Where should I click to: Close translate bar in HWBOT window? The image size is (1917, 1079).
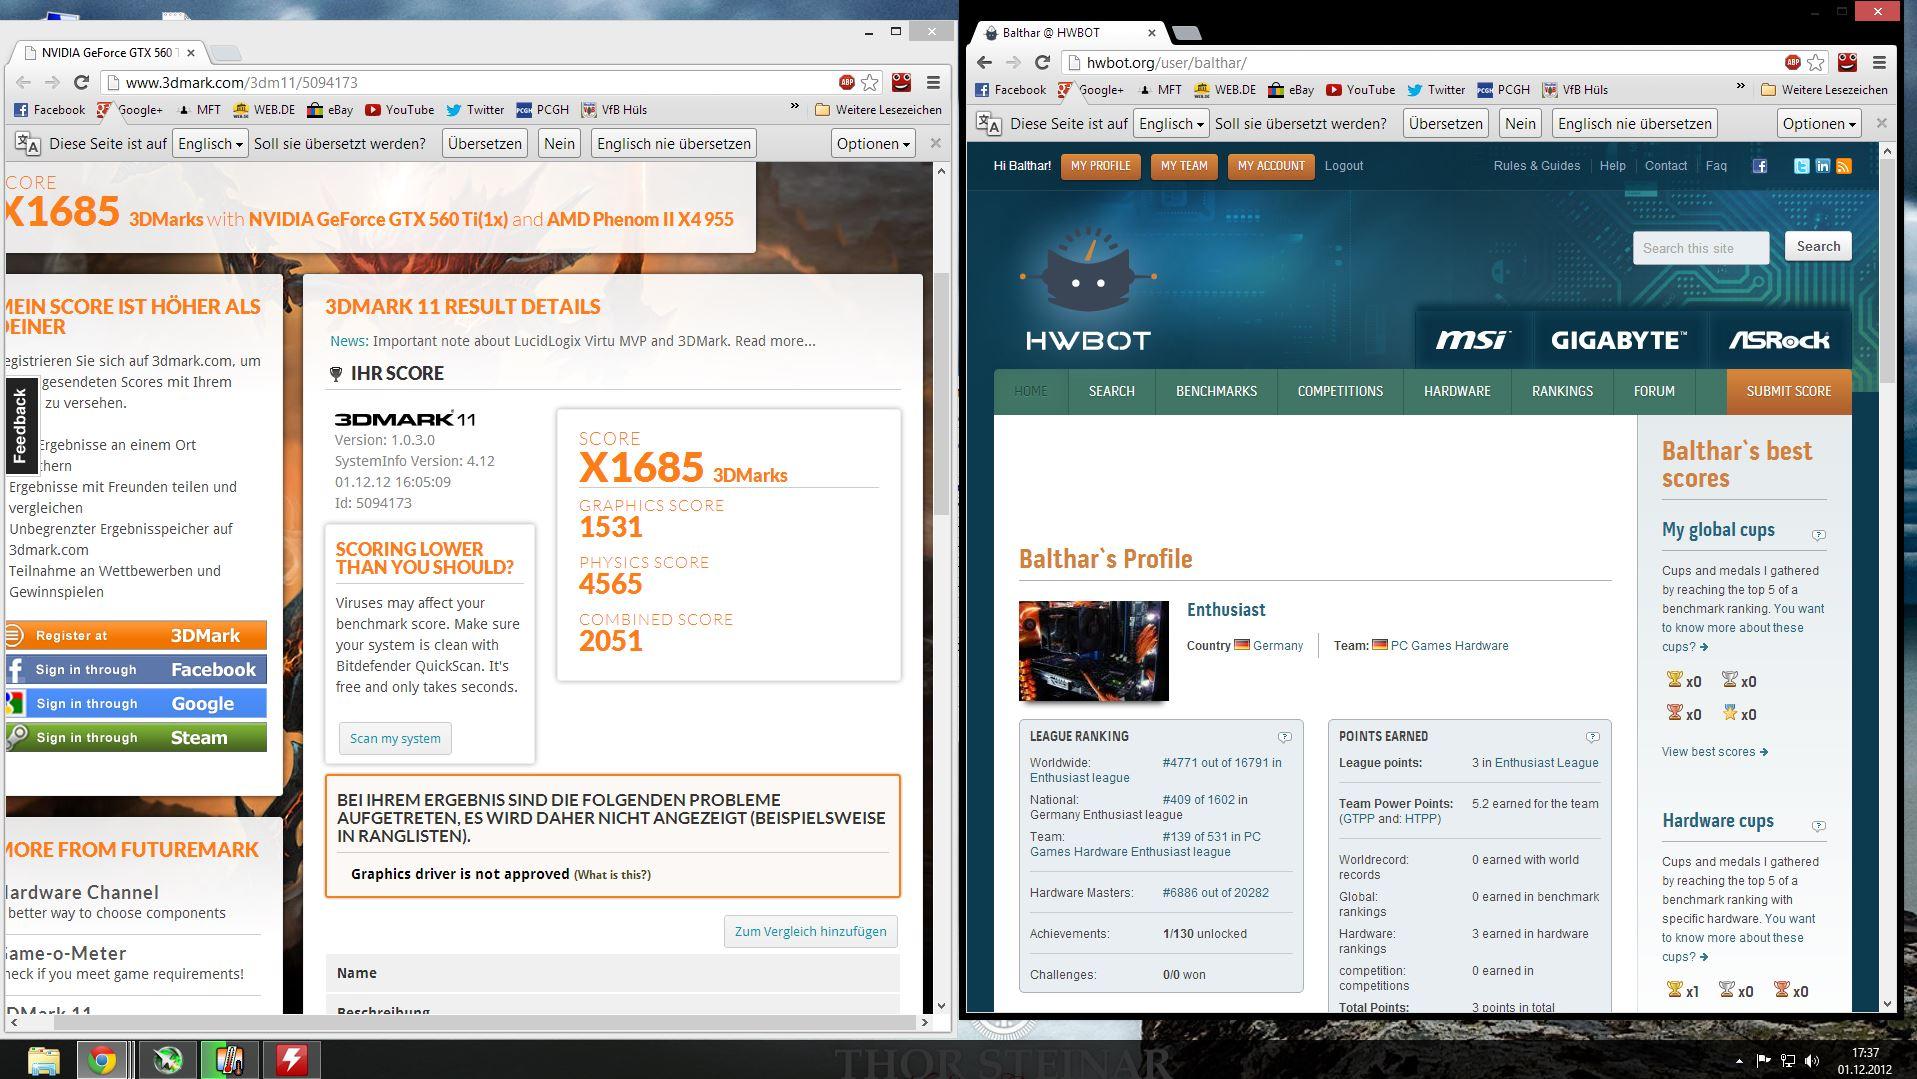click(x=1881, y=123)
